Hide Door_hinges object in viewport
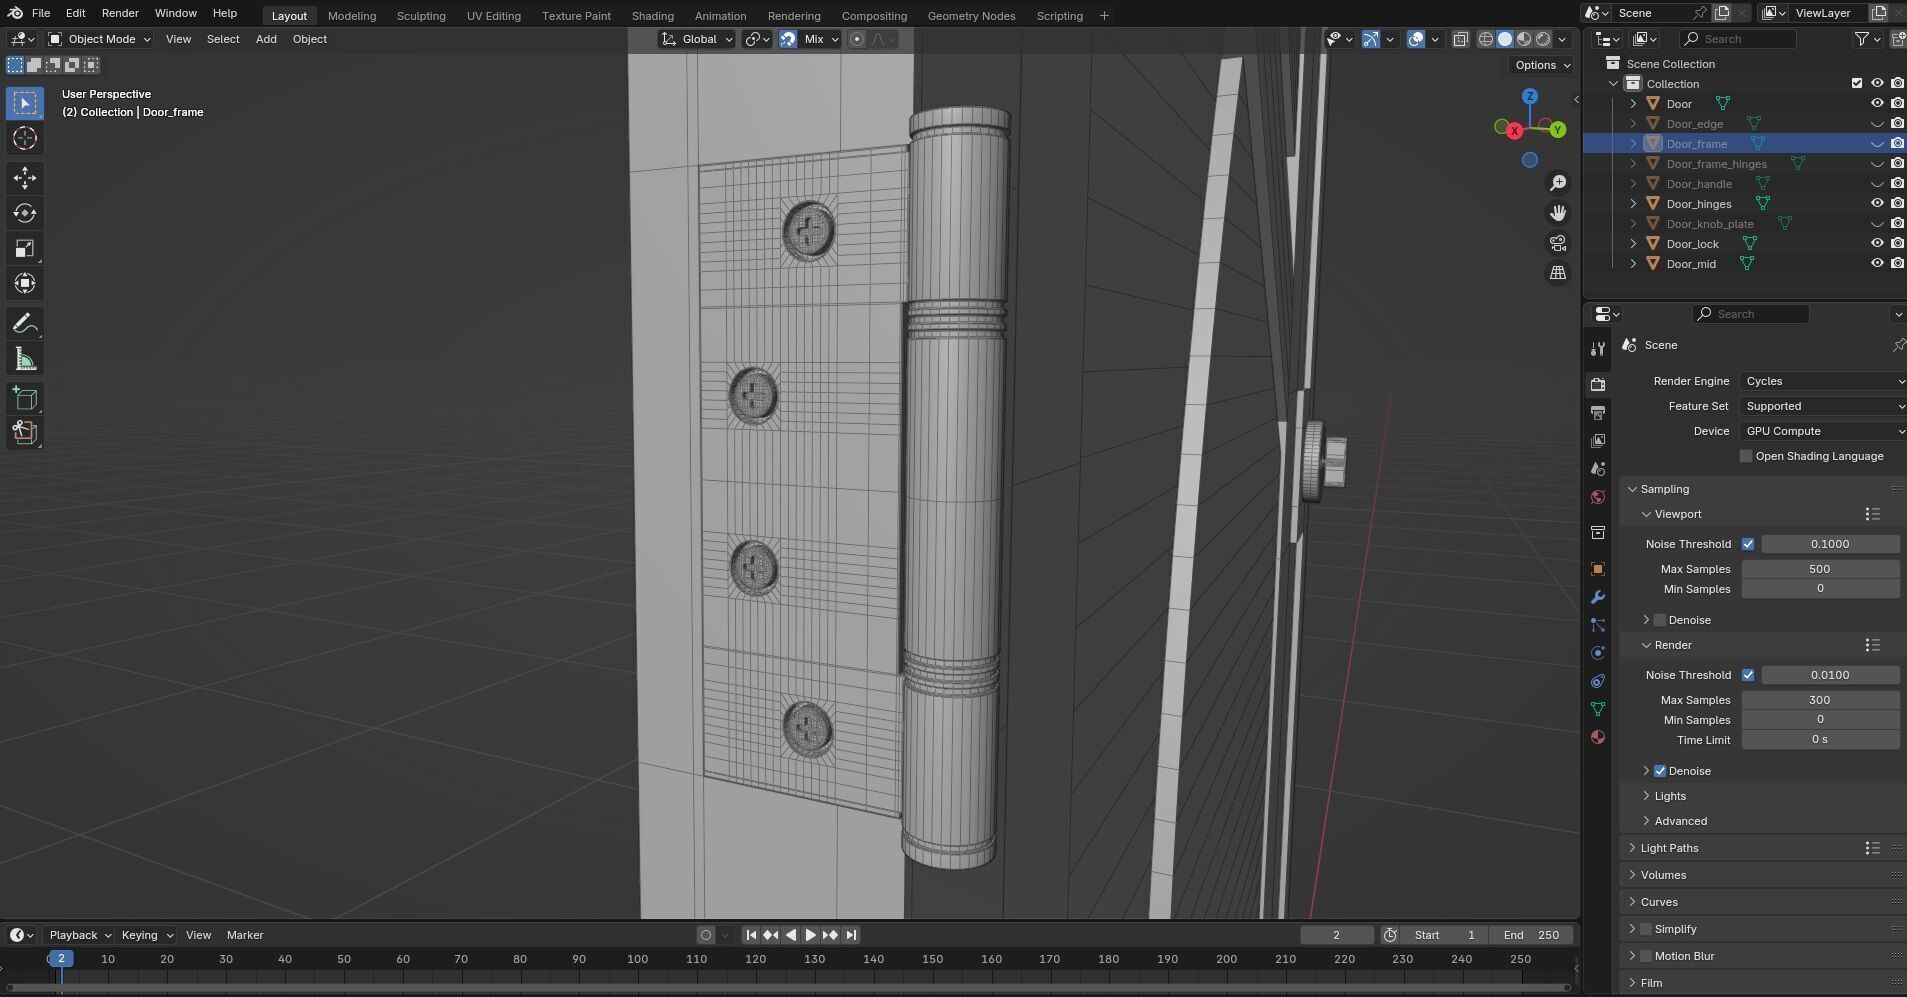Image resolution: width=1907 pixels, height=997 pixels. pyautogui.click(x=1877, y=203)
